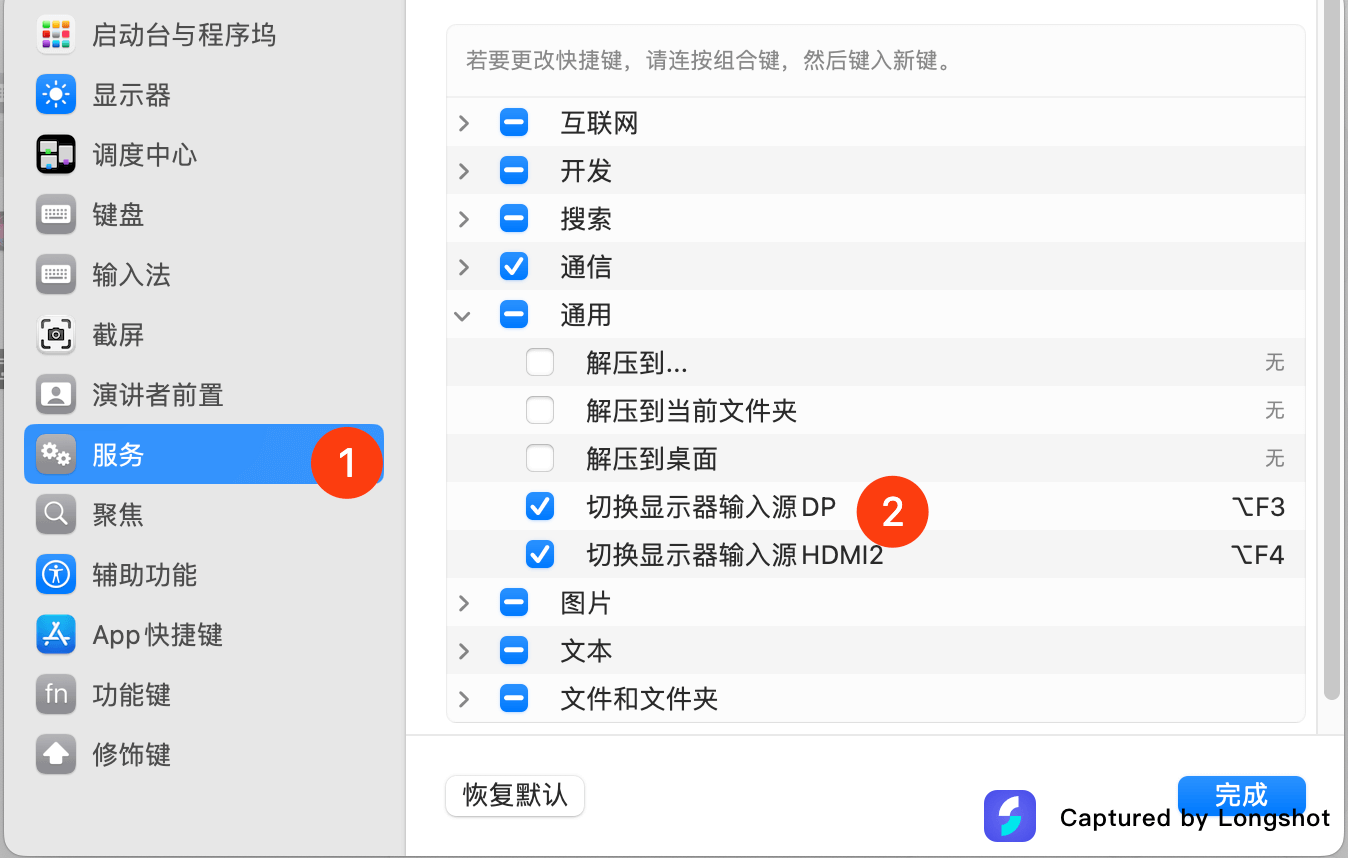Viewport: 1348px width, 858px height.
Task: Click the vertical scrollbar of shortcut list
Action: [x=1331, y=350]
